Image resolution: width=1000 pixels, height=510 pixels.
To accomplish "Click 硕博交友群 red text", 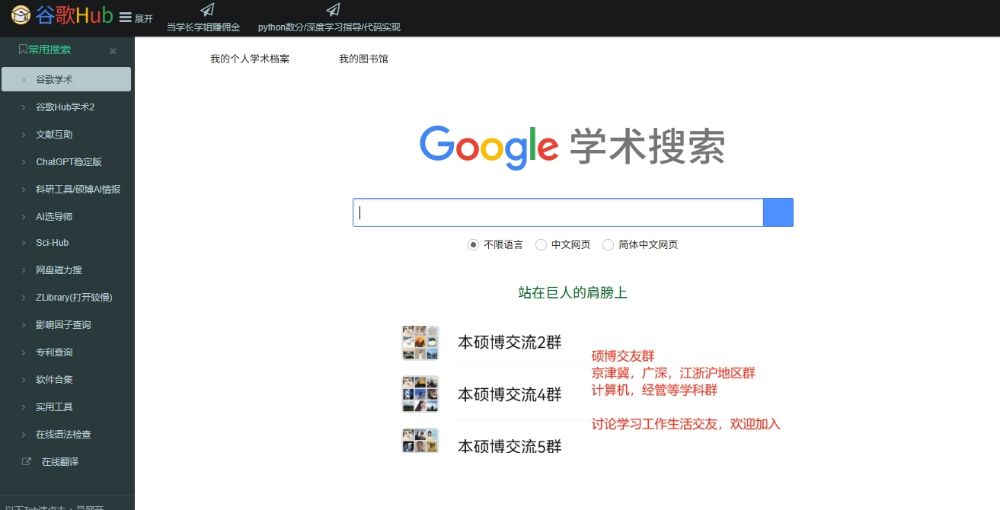I will [623, 356].
